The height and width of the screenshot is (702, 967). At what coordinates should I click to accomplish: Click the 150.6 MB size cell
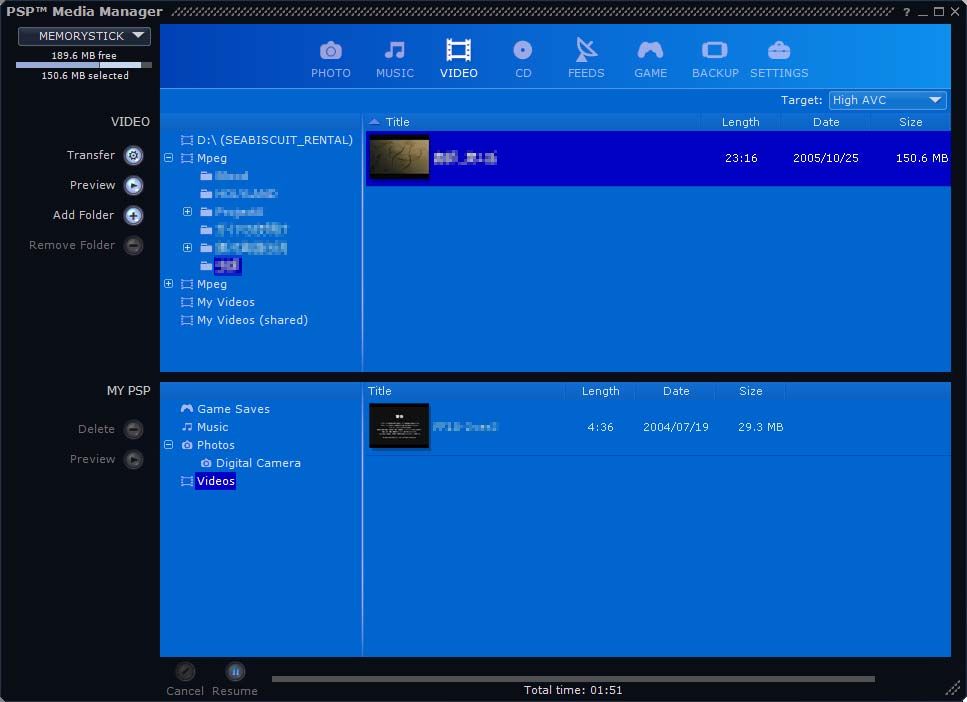pyautogui.click(x=922, y=158)
